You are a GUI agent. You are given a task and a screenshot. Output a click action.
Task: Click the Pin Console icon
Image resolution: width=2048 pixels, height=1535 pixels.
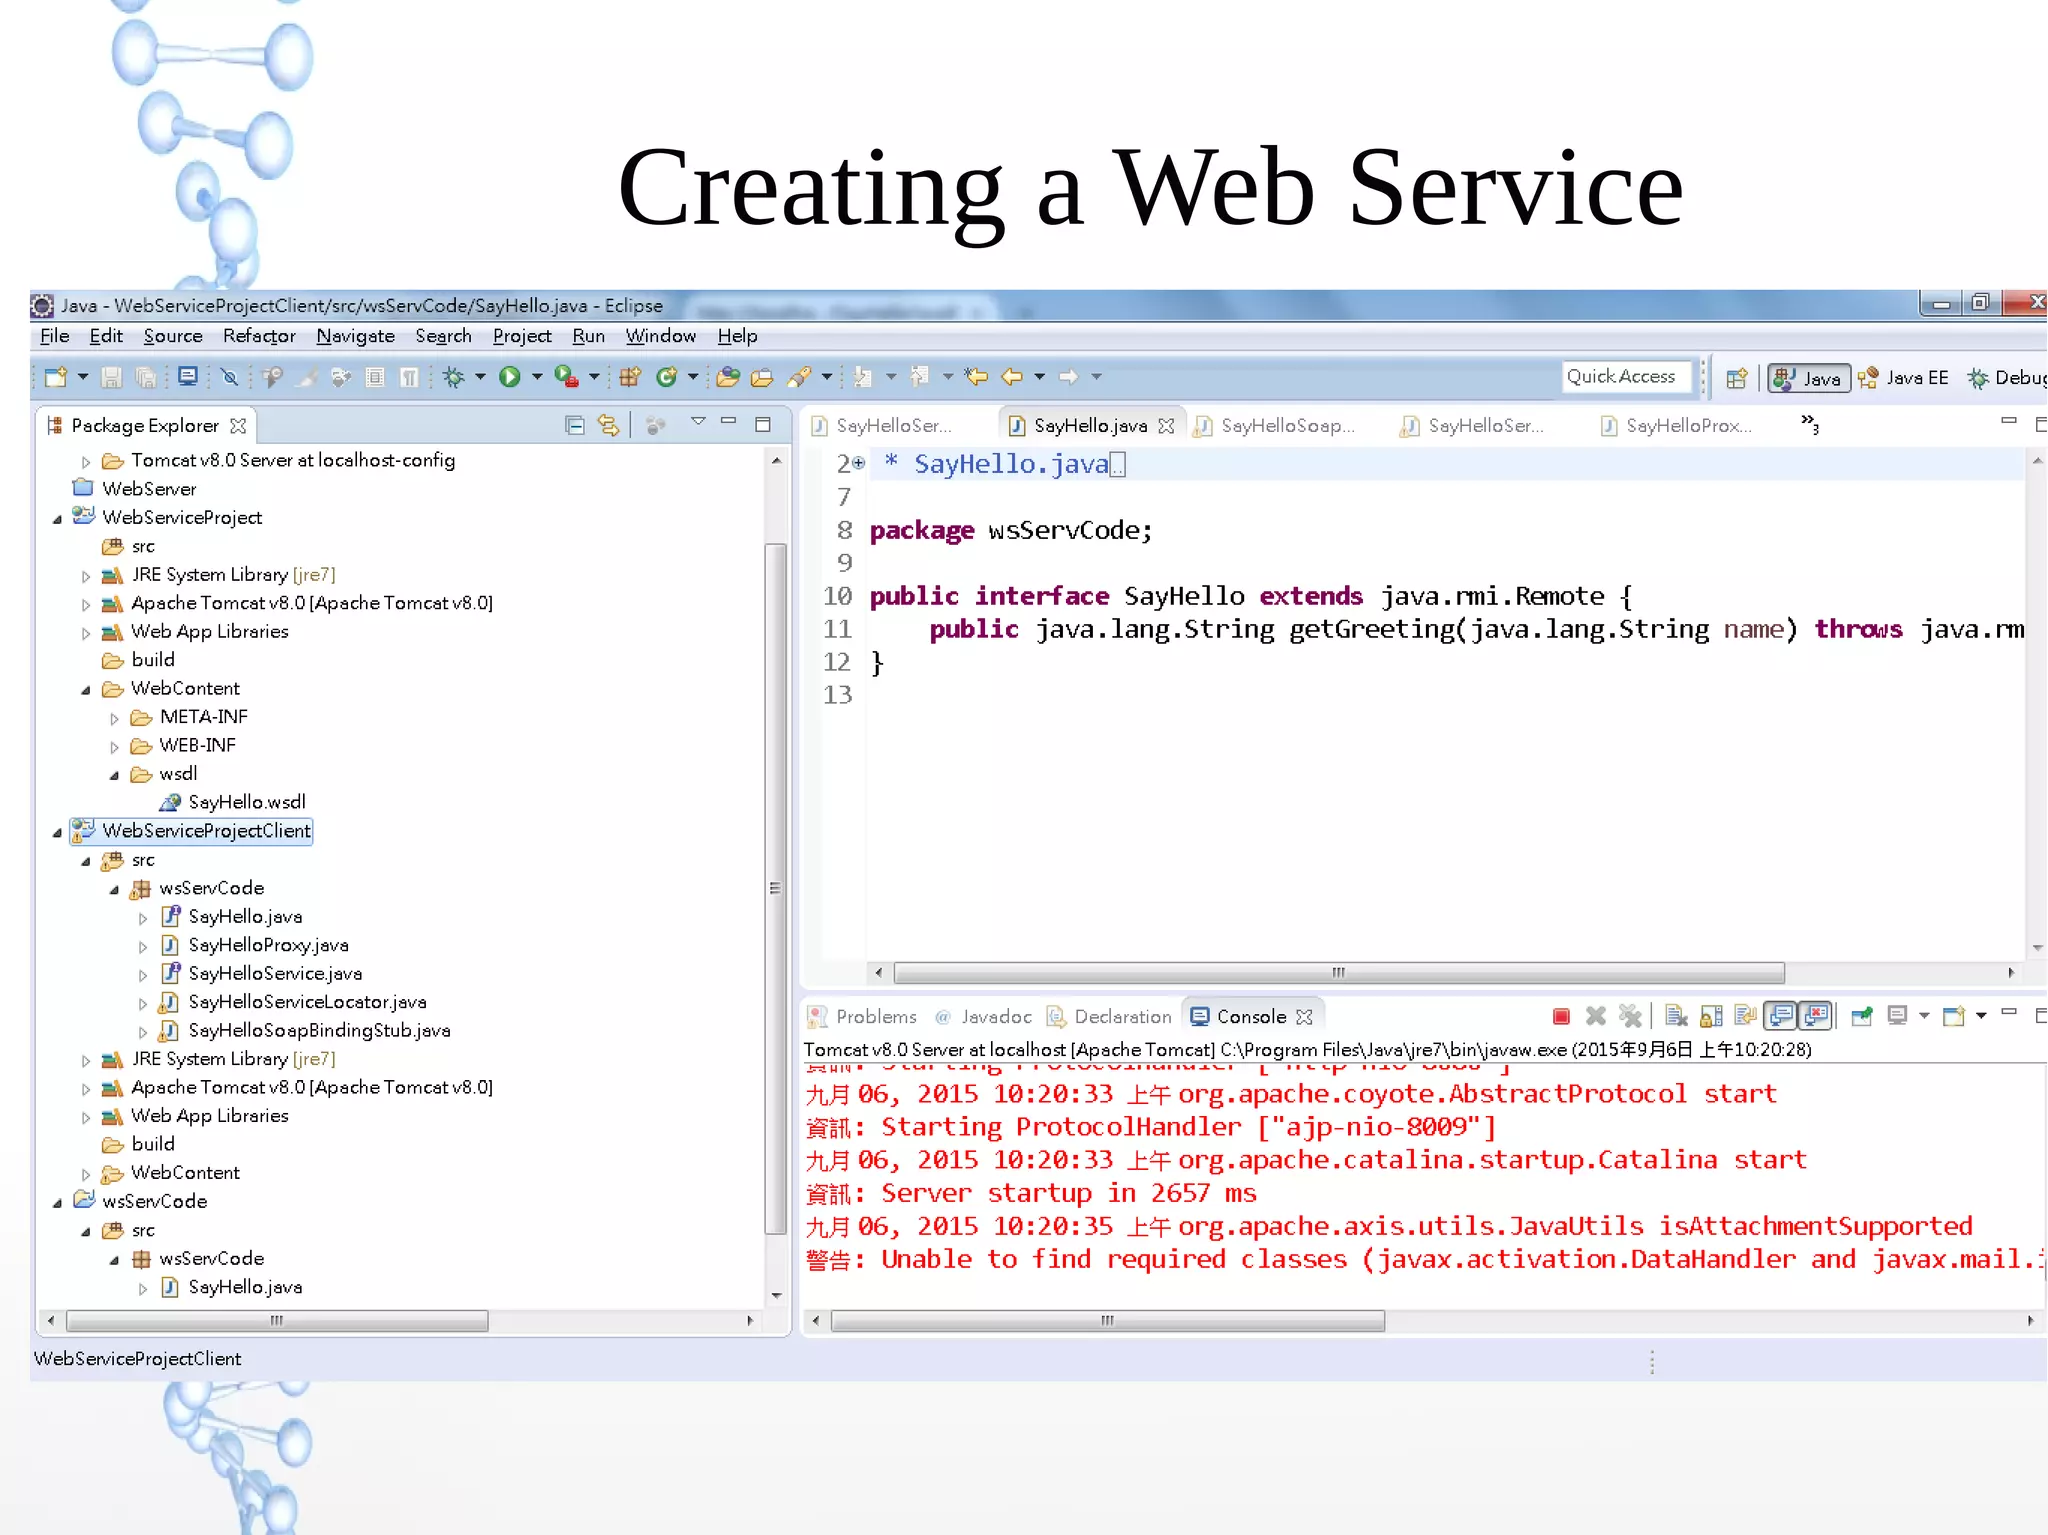[1861, 1017]
